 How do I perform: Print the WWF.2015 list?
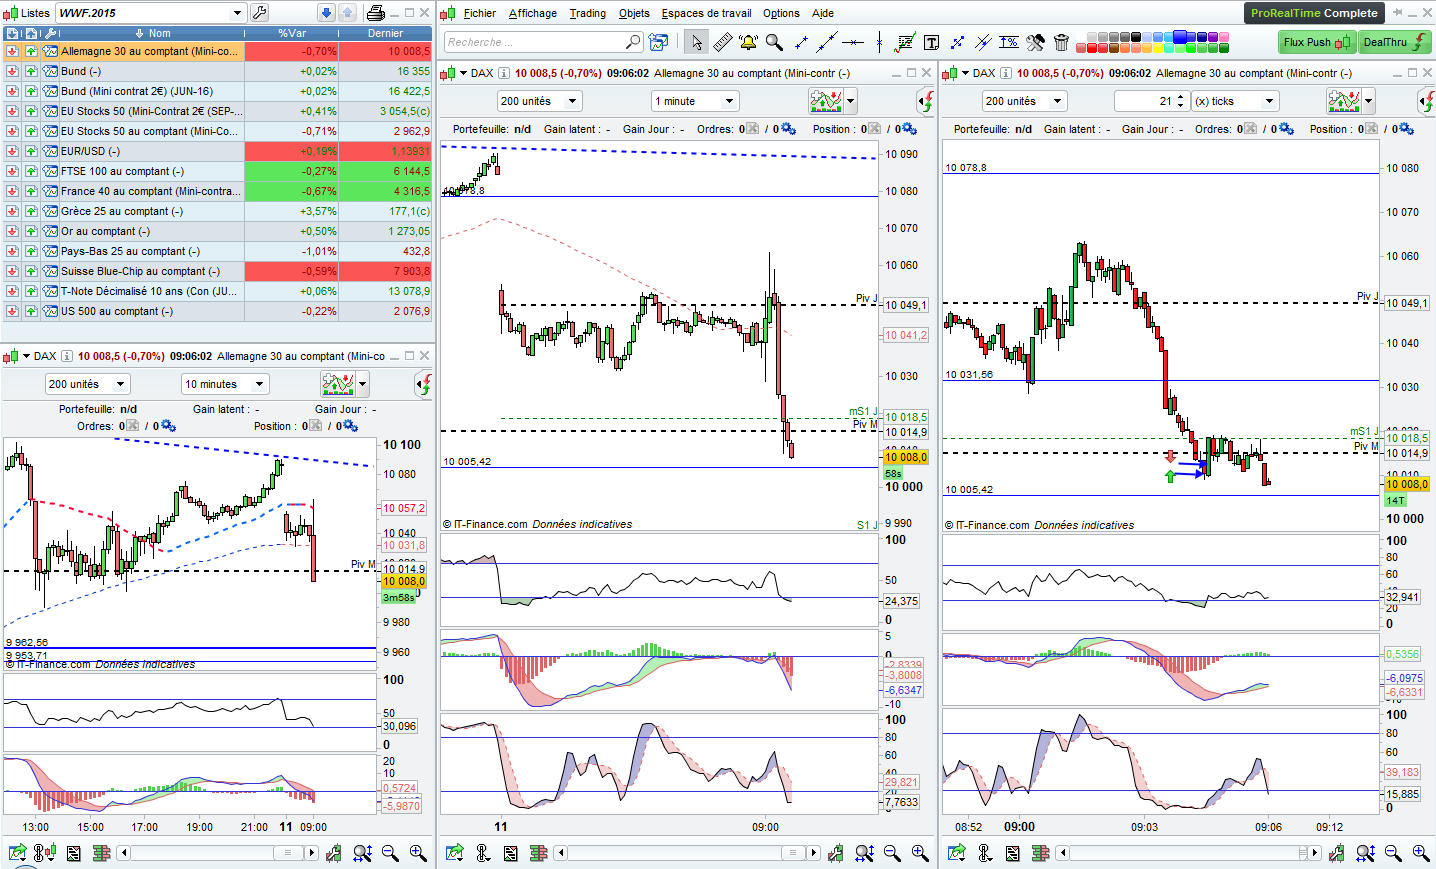point(376,13)
